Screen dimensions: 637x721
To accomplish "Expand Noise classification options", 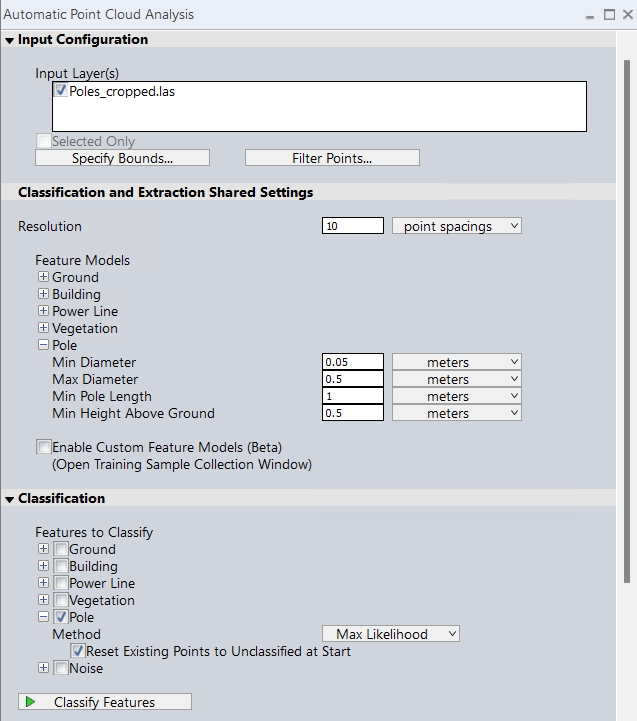I will pos(43,668).
